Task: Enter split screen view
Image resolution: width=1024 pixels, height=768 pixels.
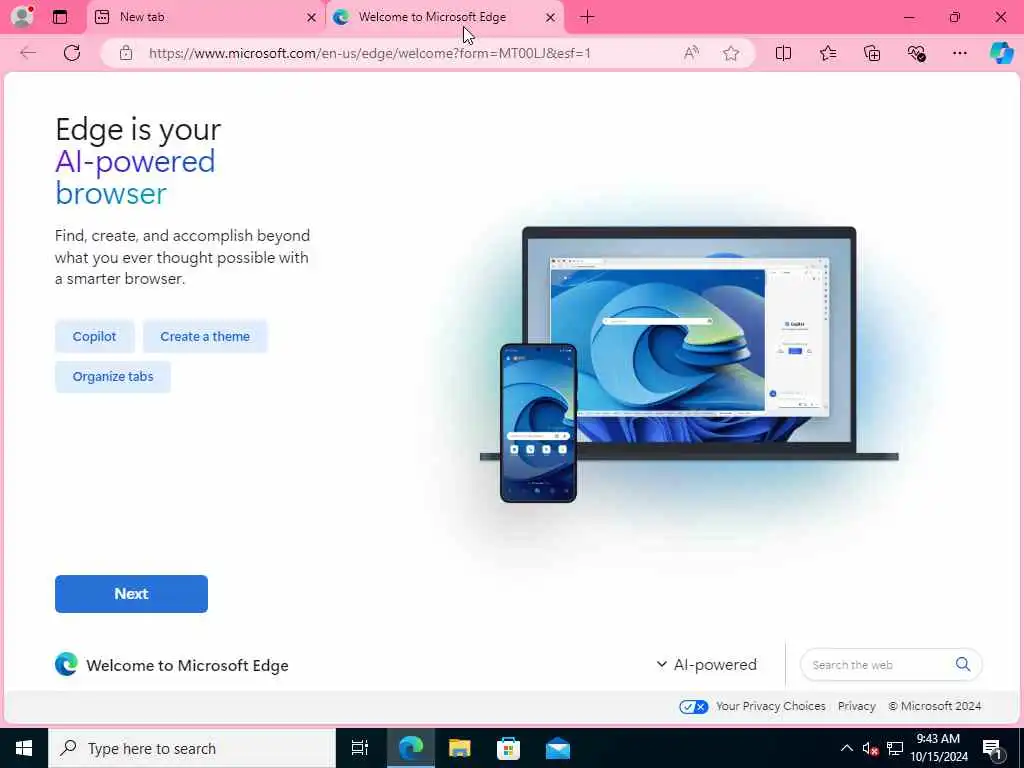Action: point(783,53)
